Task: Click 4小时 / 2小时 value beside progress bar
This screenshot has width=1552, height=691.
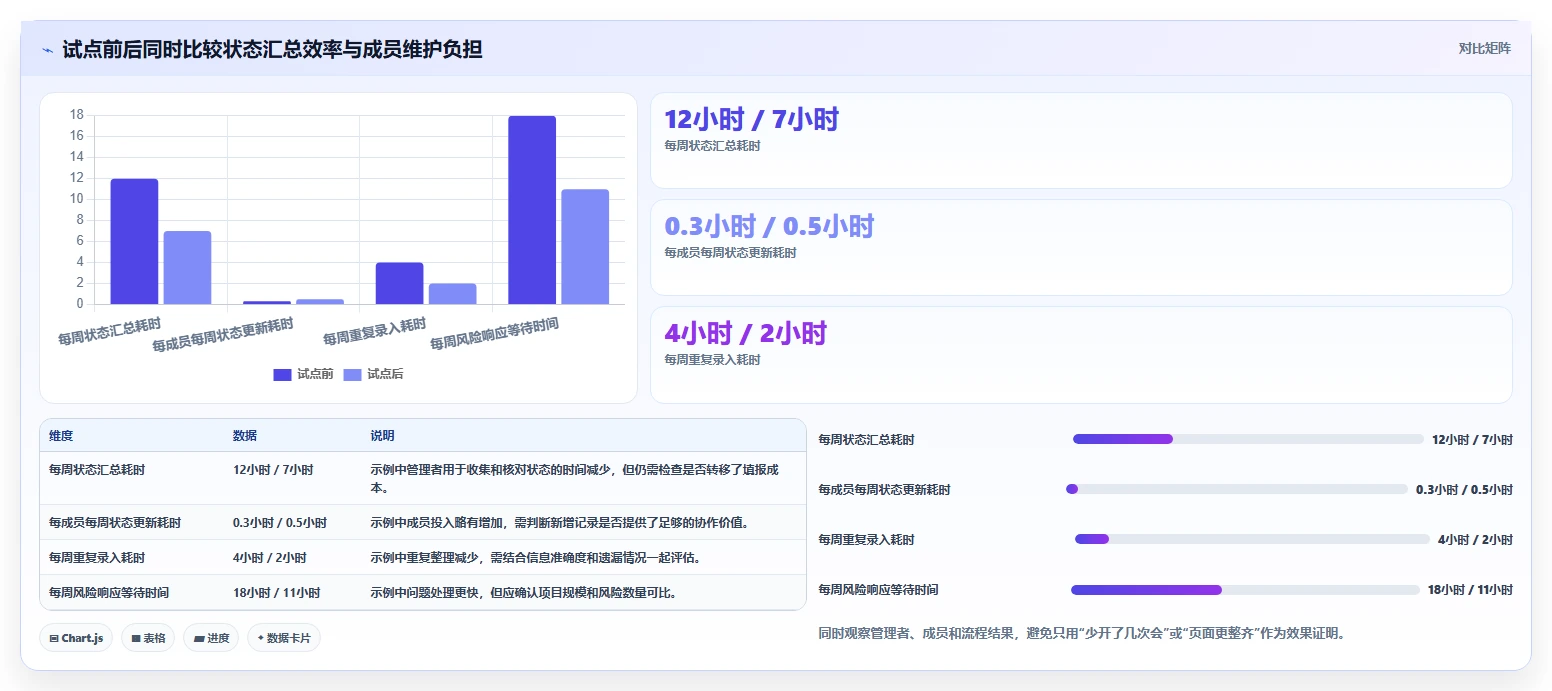Action: point(1475,539)
